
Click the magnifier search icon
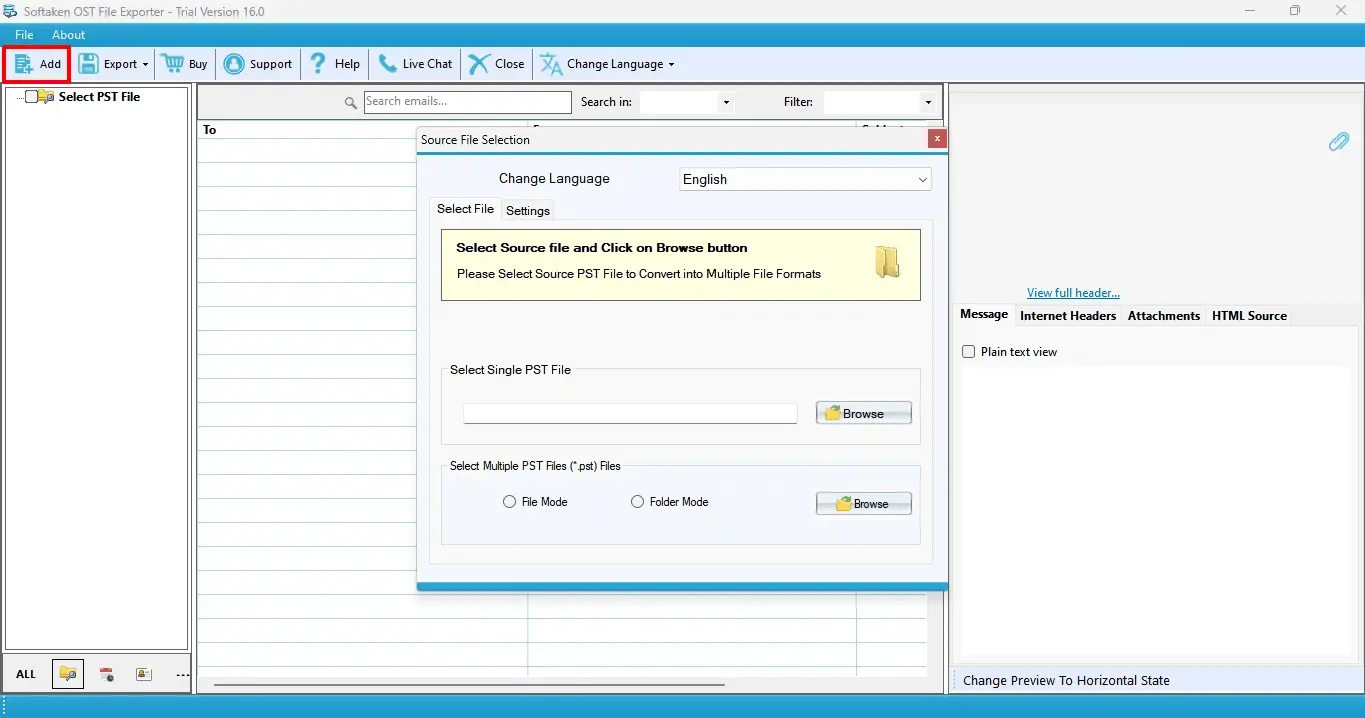tap(351, 102)
